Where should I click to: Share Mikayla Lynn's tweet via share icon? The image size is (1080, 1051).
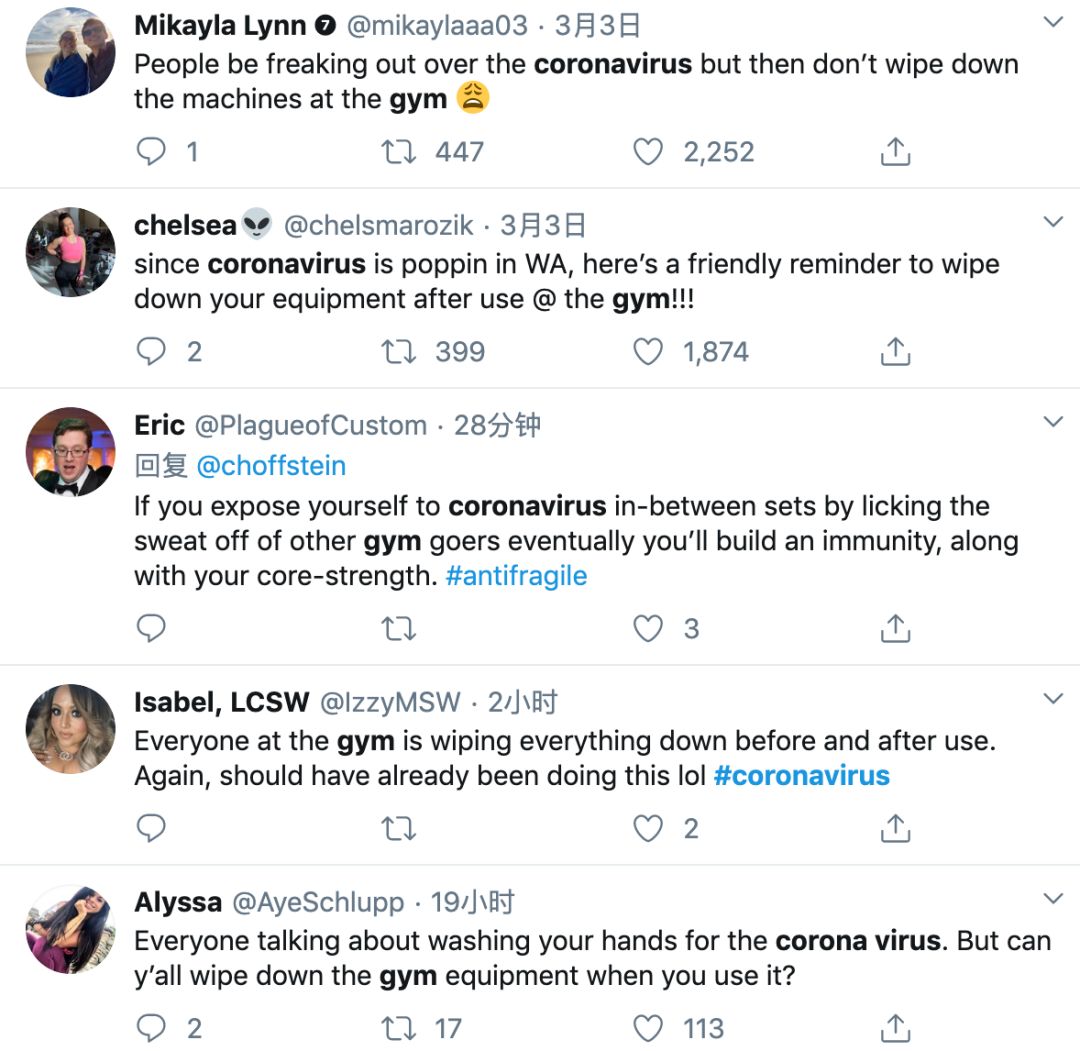tap(895, 152)
